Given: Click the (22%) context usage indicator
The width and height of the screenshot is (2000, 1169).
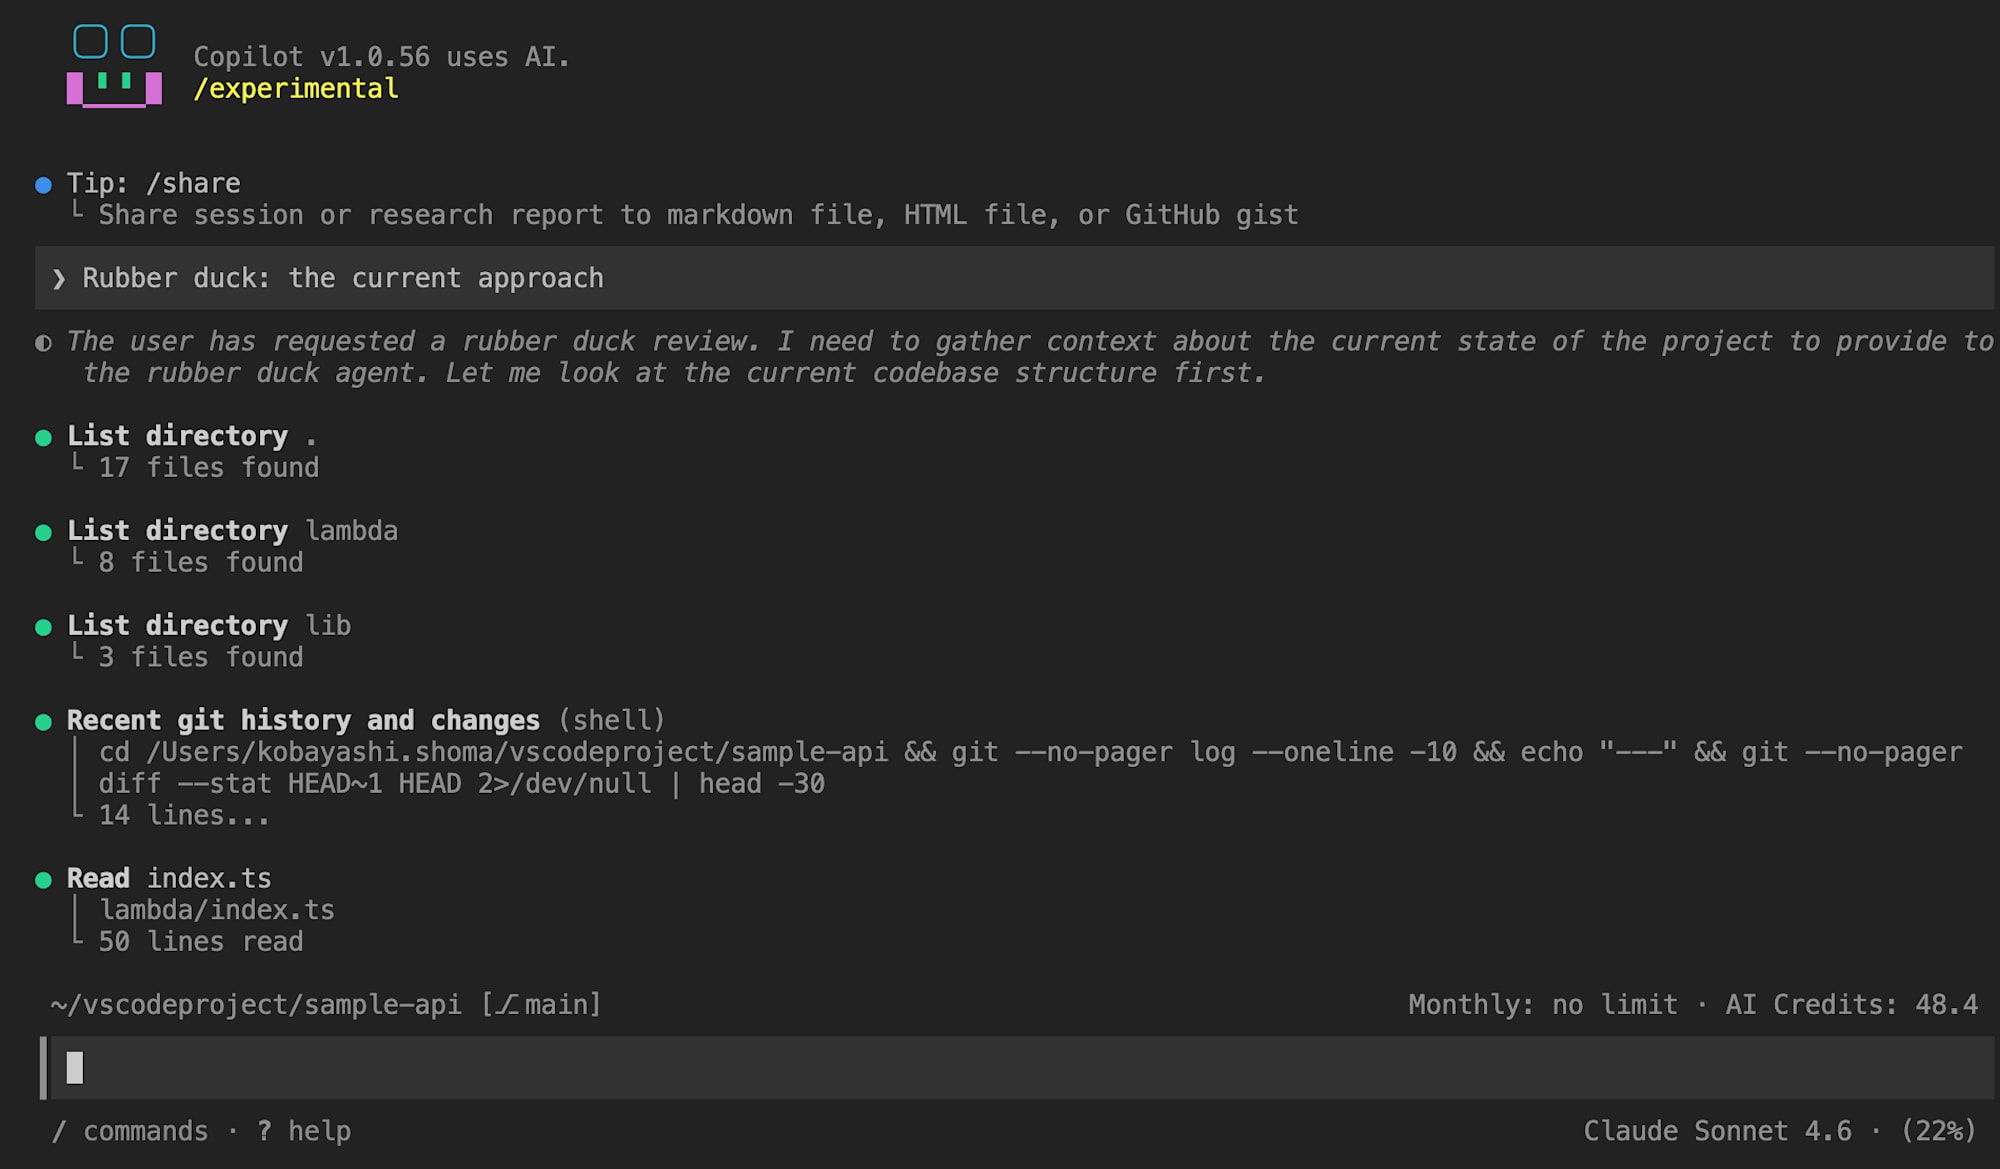Looking at the screenshot, I should [x=1939, y=1131].
